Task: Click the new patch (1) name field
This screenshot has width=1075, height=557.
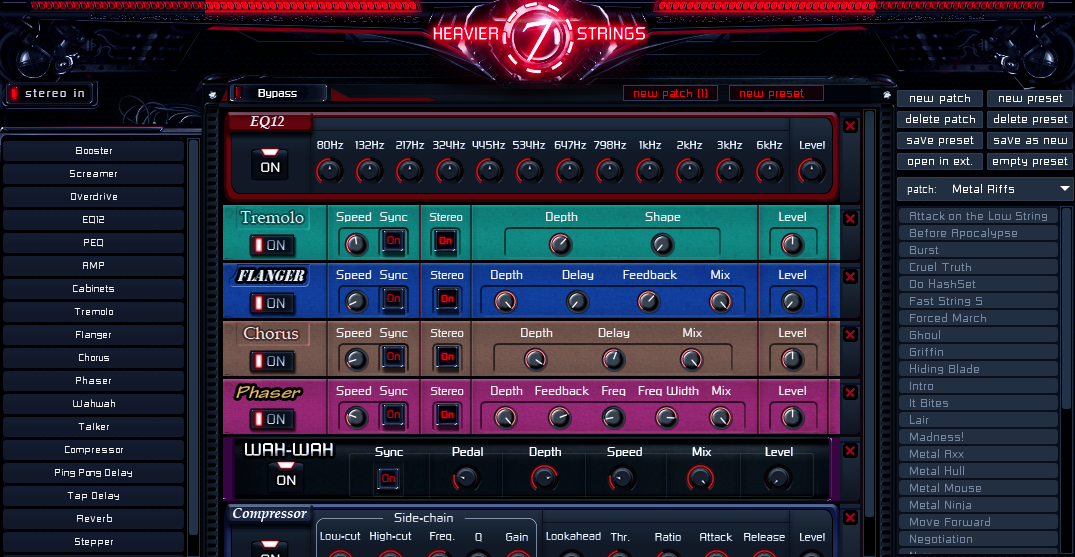Action: point(671,93)
